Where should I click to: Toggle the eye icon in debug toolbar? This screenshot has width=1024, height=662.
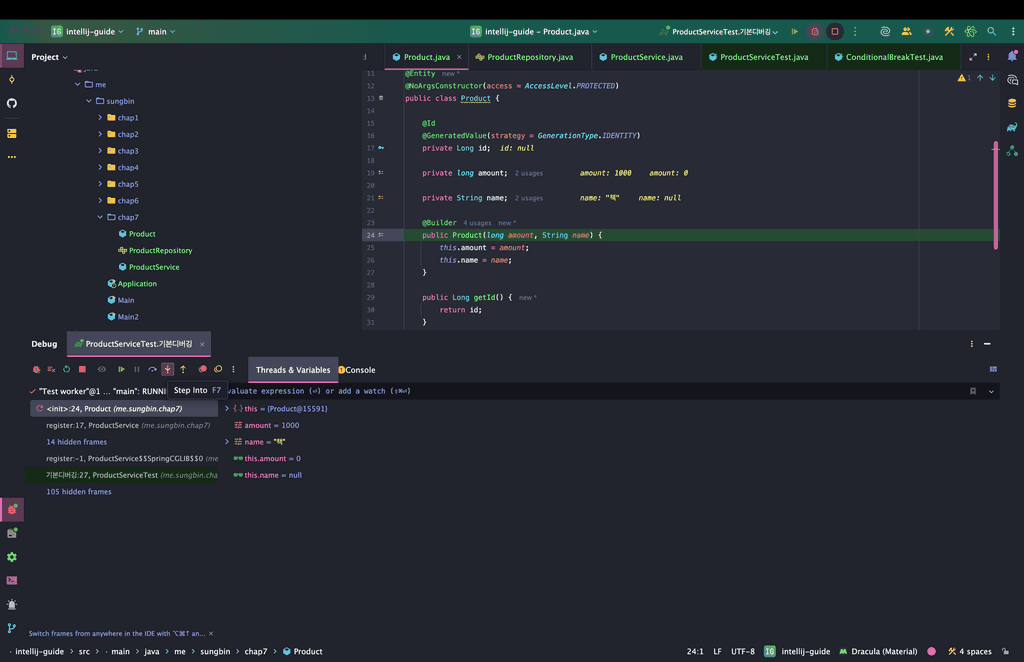point(101,369)
